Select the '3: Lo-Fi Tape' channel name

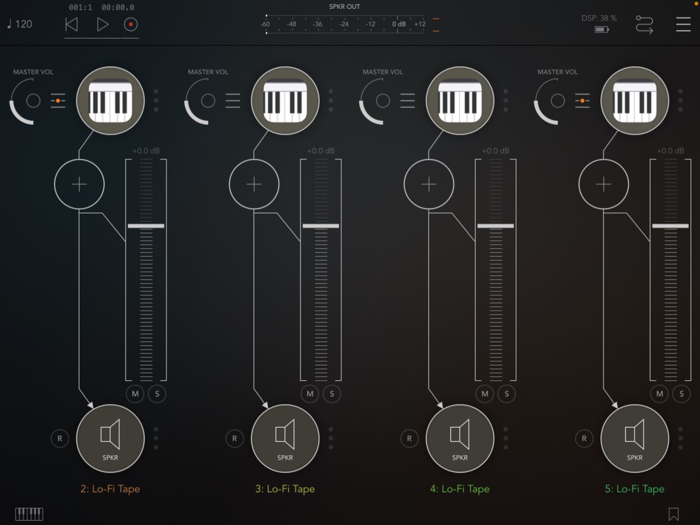coord(285,489)
